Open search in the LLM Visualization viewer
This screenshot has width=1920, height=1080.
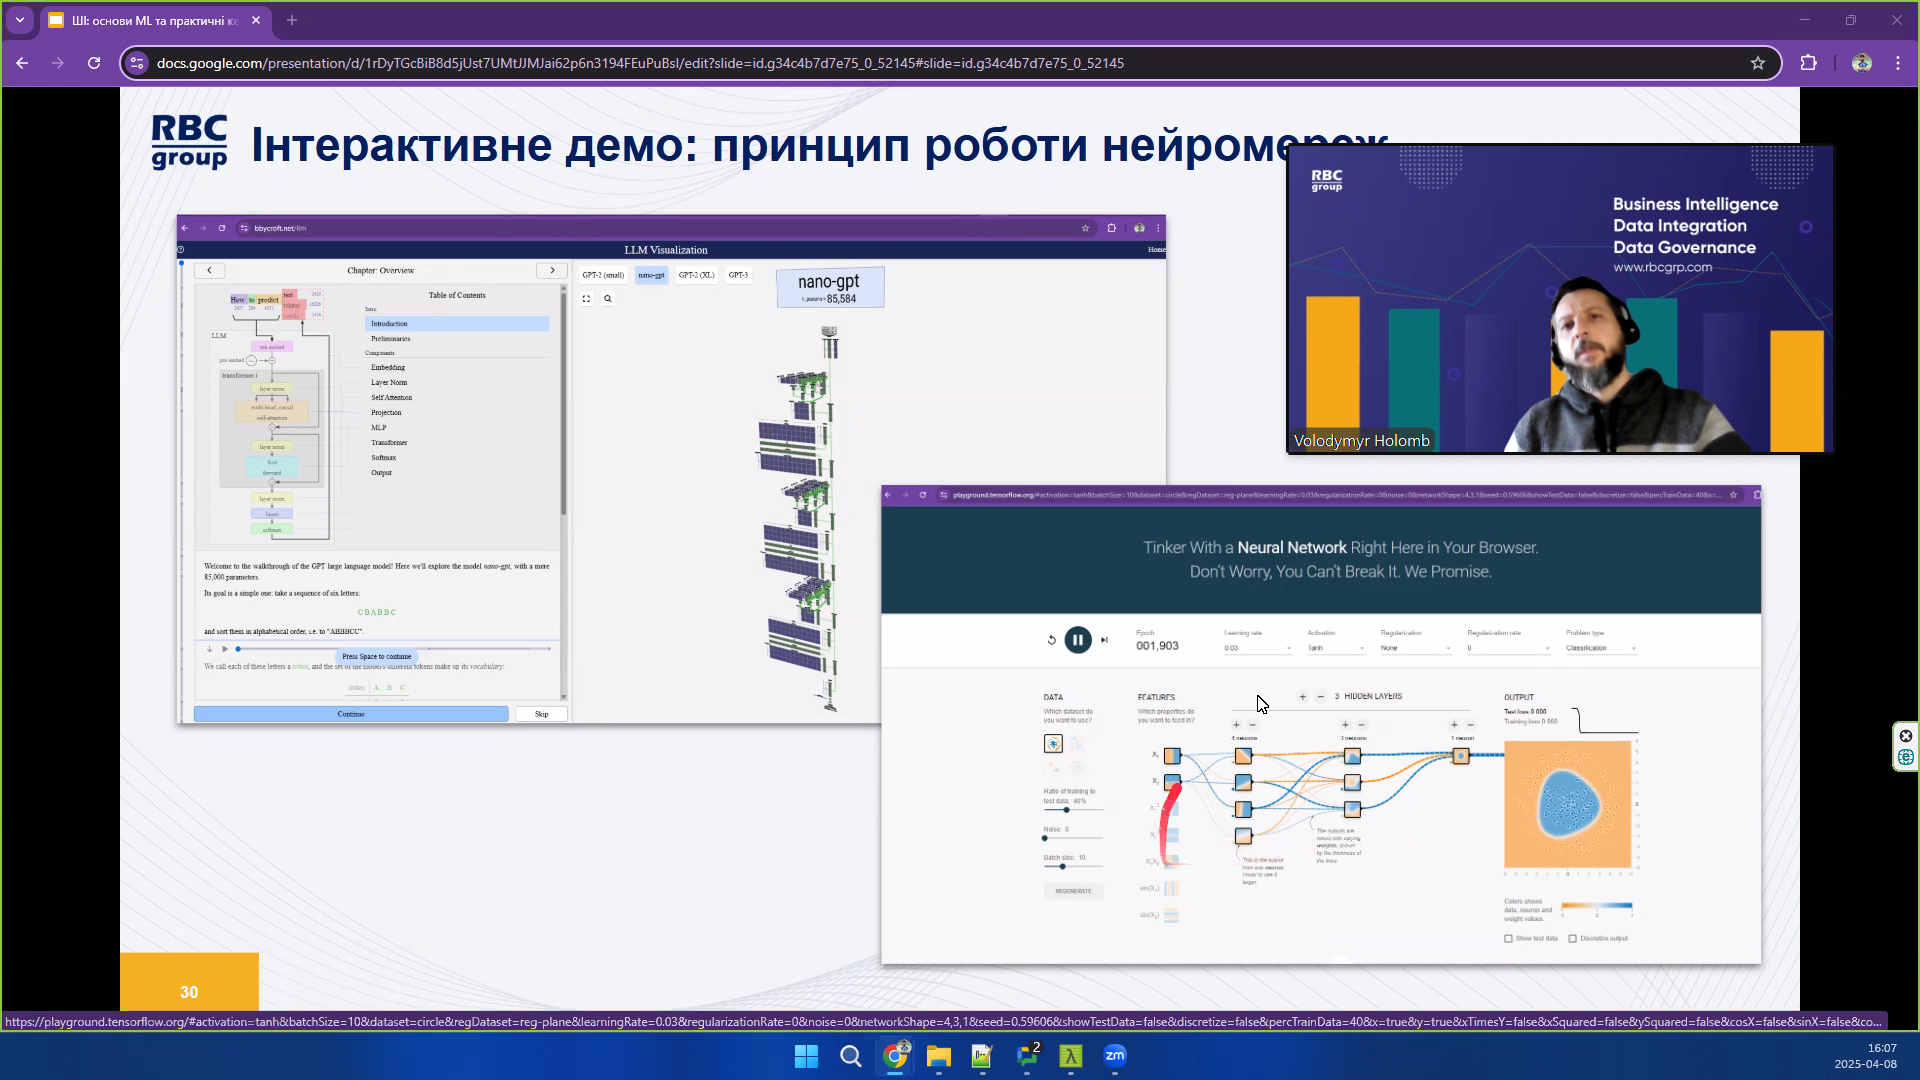pyautogui.click(x=609, y=301)
